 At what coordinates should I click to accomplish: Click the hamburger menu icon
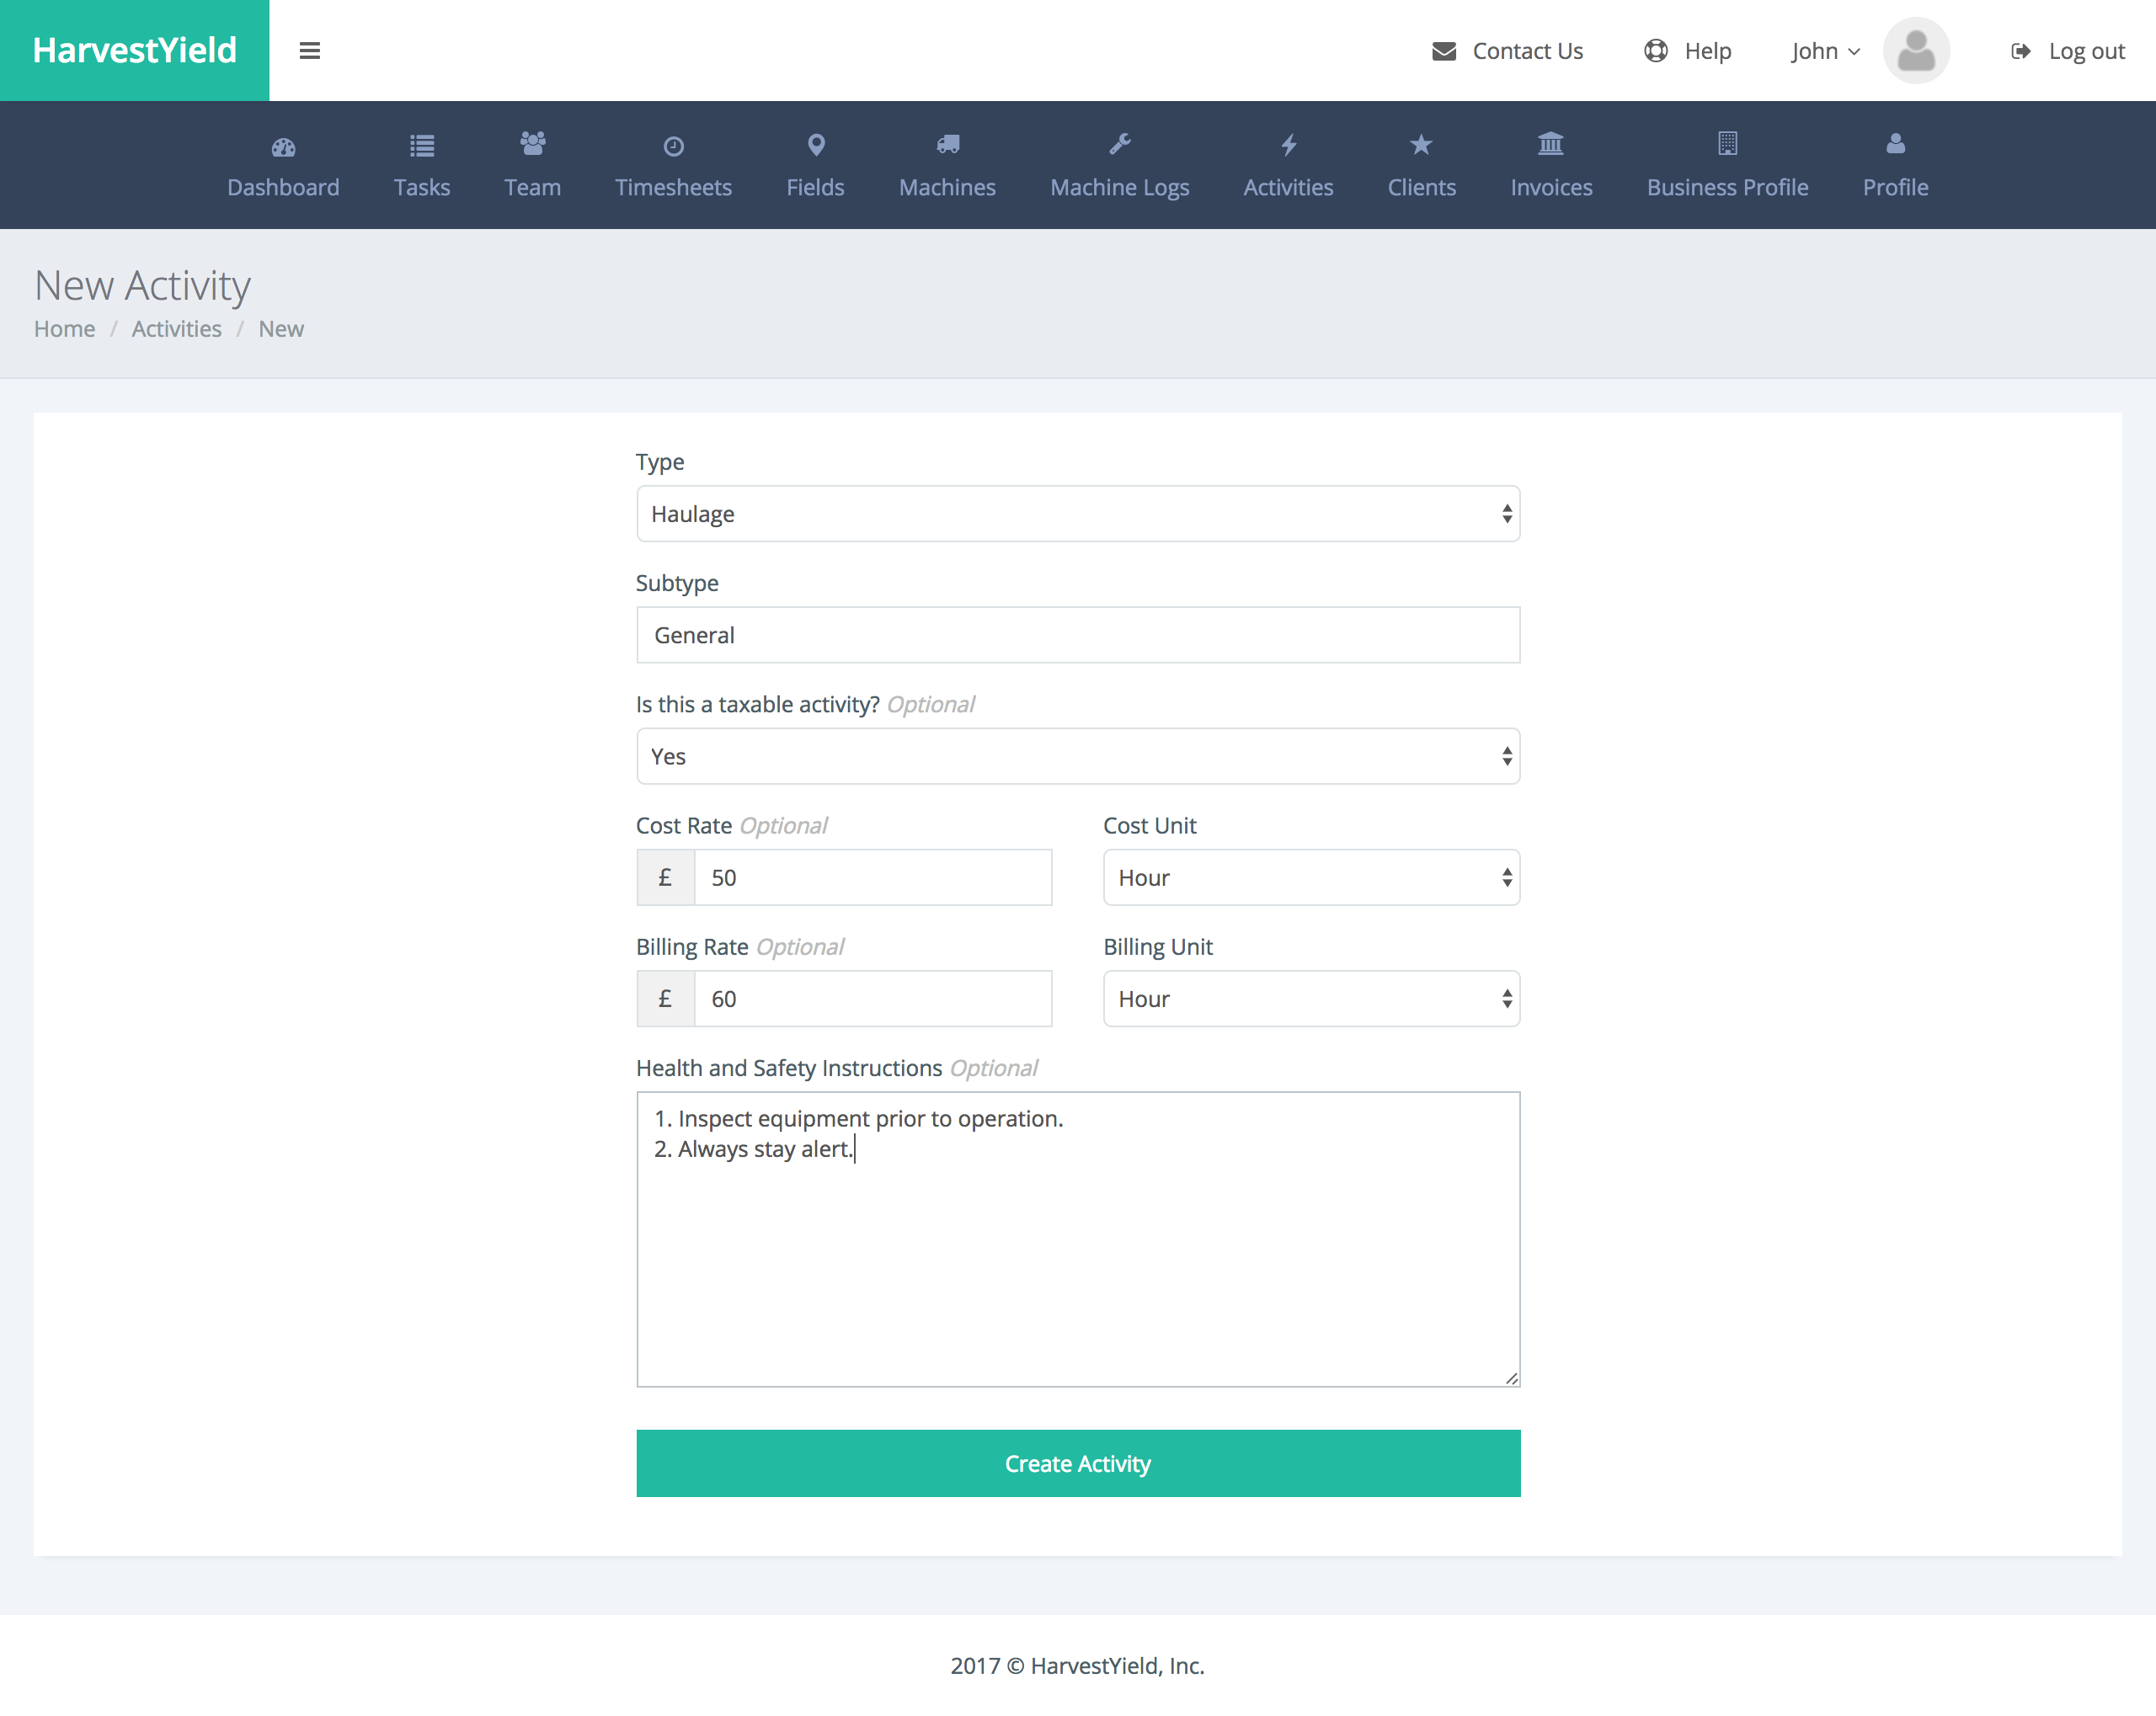click(x=309, y=51)
